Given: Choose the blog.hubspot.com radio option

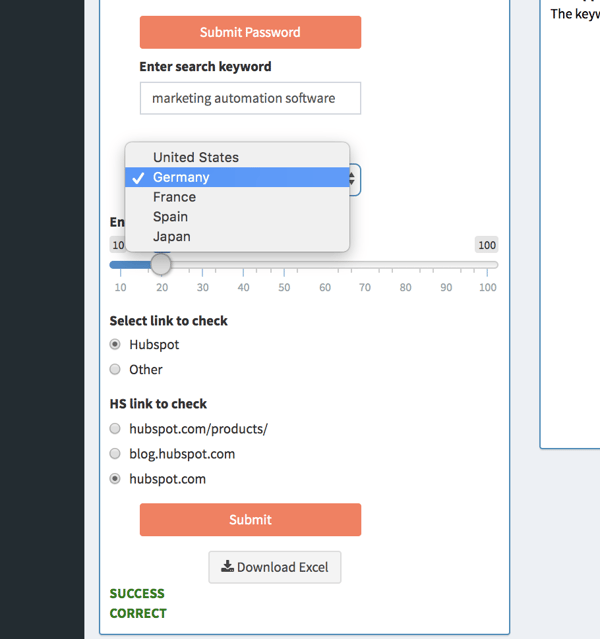Looking at the screenshot, I should (x=115, y=454).
